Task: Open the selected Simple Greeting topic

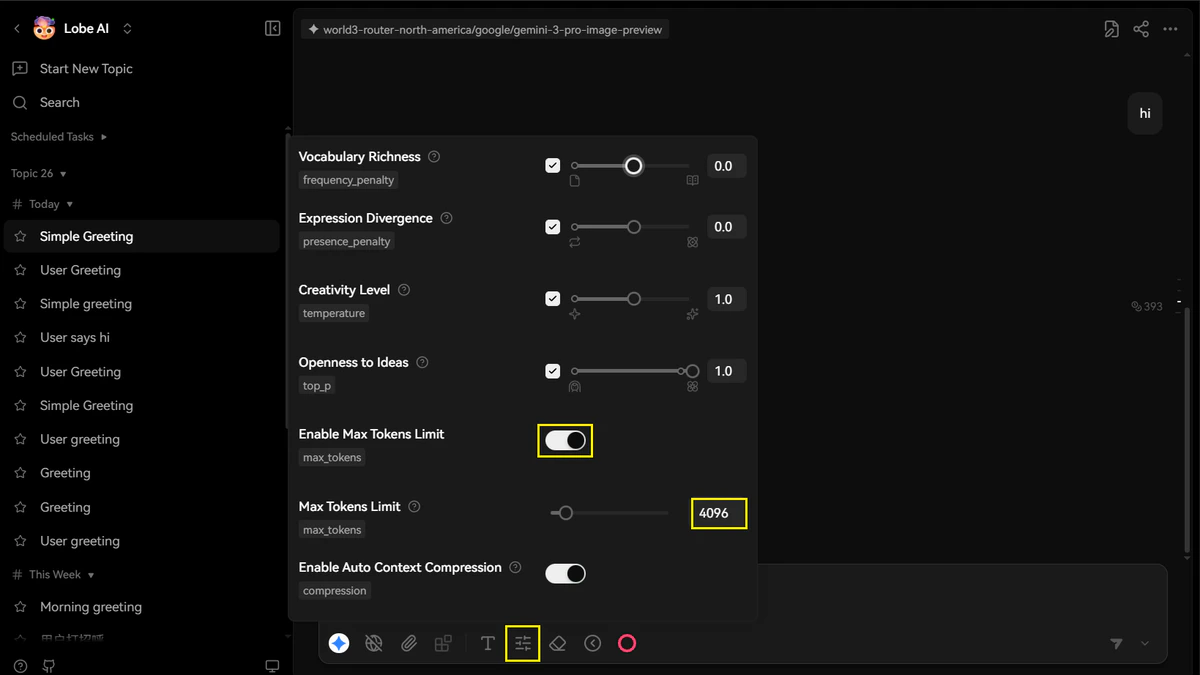Action: click(x=142, y=237)
